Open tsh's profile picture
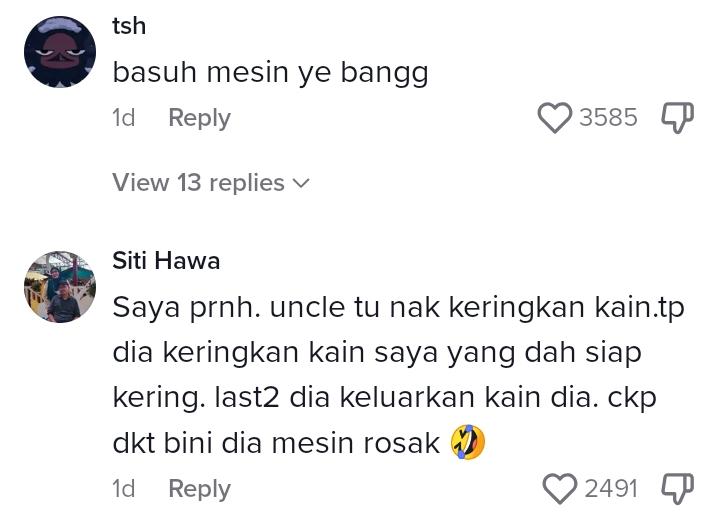Viewport: 720px width, 519px height. (x=60, y=52)
